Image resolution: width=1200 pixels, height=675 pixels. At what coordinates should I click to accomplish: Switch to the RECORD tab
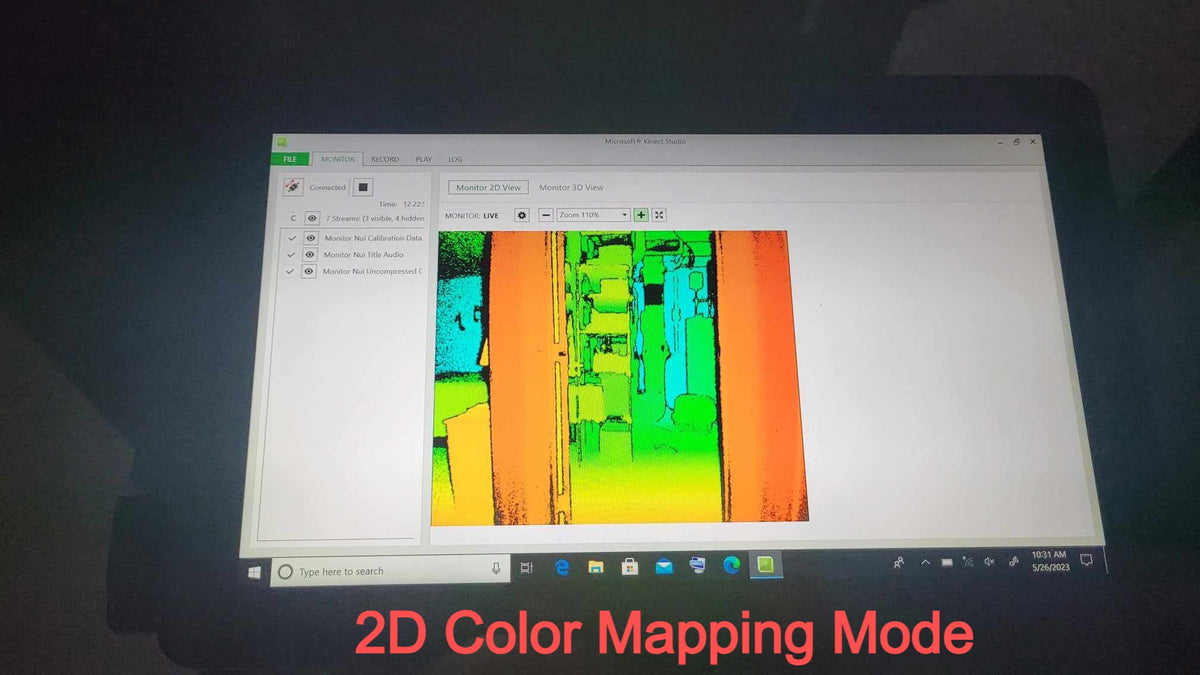pyautogui.click(x=385, y=159)
